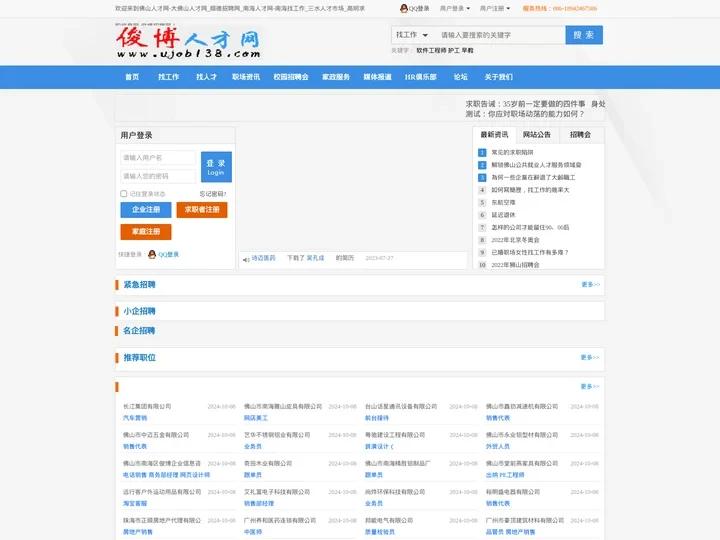This screenshot has width=720, height=540.
Task: Open news item 6 延迟退休
Action: [503, 215]
